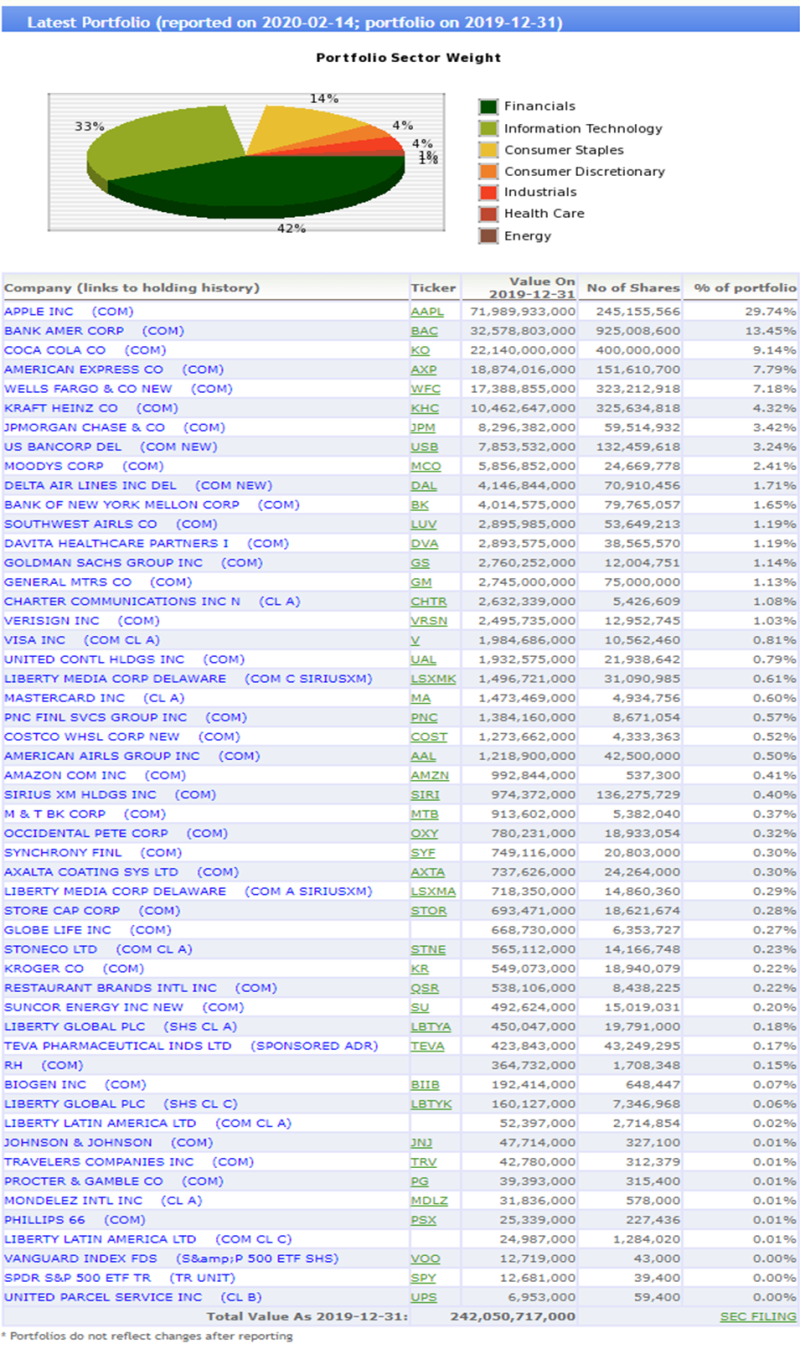The height and width of the screenshot is (1349, 800).
Task: Click the TEVA ticker link
Action: coord(428,1045)
